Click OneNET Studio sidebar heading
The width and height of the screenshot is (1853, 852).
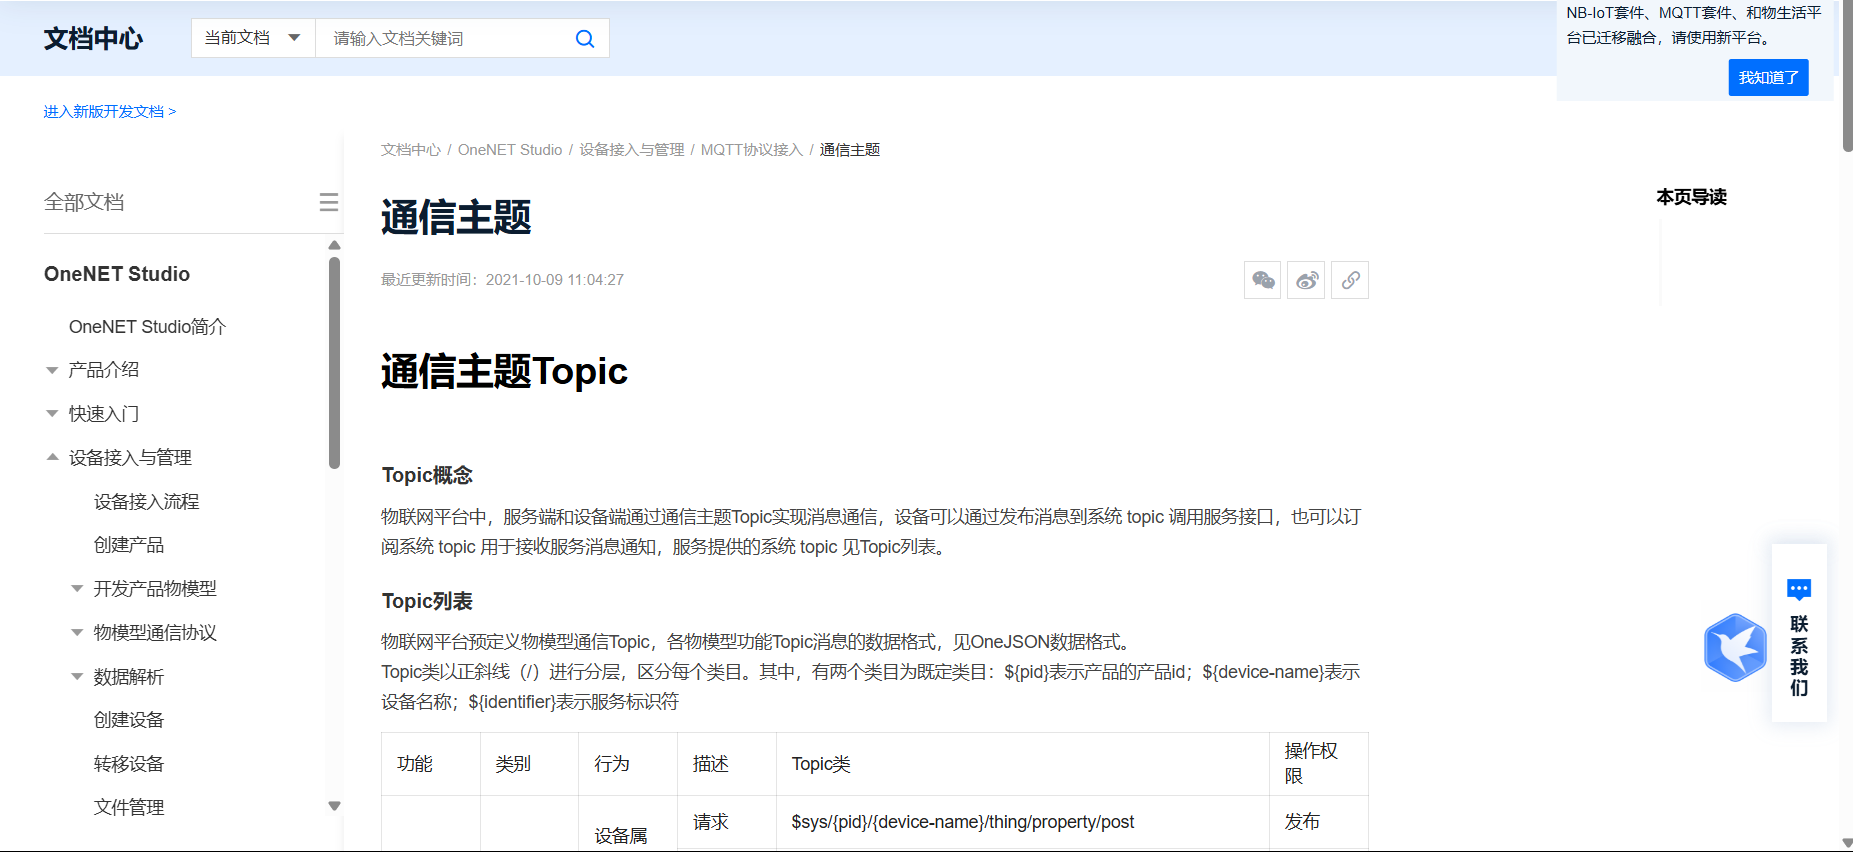coord(117,274)
